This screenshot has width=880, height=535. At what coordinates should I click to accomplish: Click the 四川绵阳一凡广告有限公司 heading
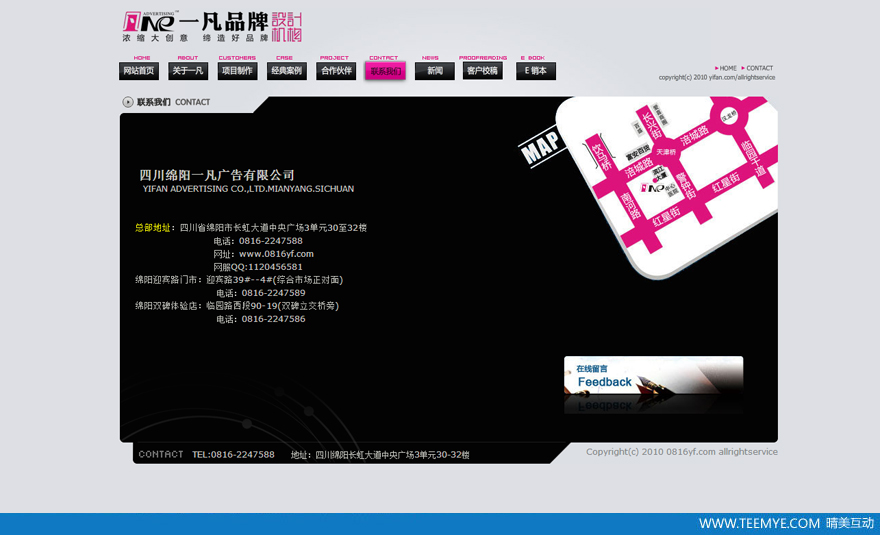217,175
